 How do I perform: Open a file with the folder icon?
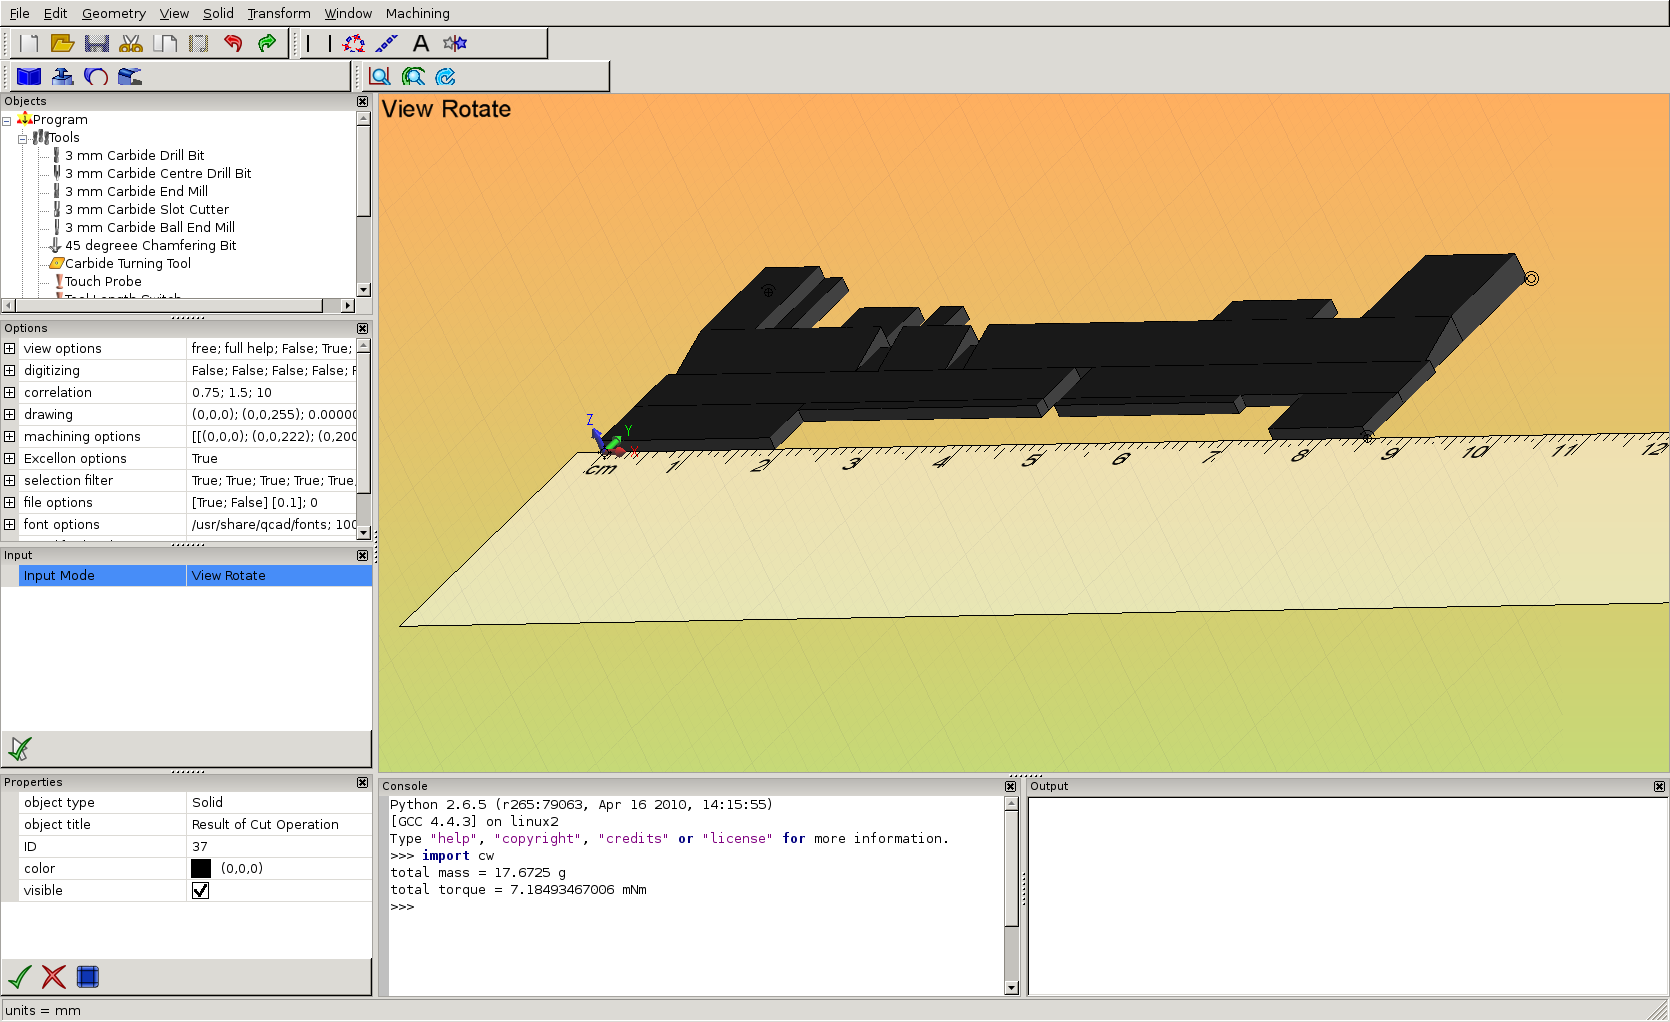click(x=63, y=43)
